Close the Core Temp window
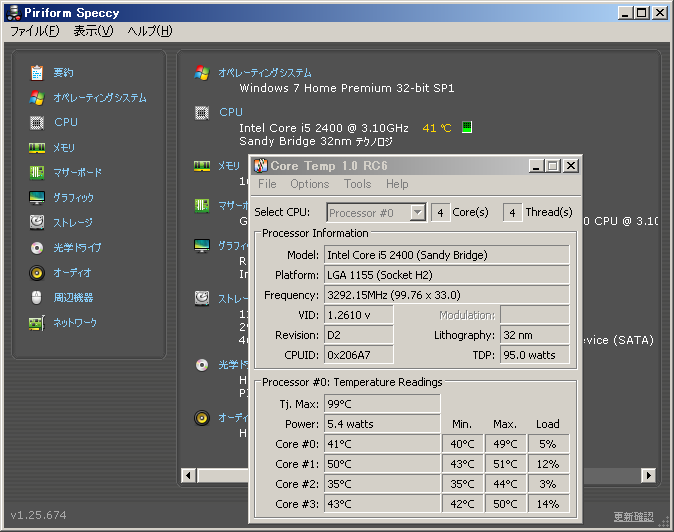The height and width of the screenshot is (532, 674). [x=570, y=165]
